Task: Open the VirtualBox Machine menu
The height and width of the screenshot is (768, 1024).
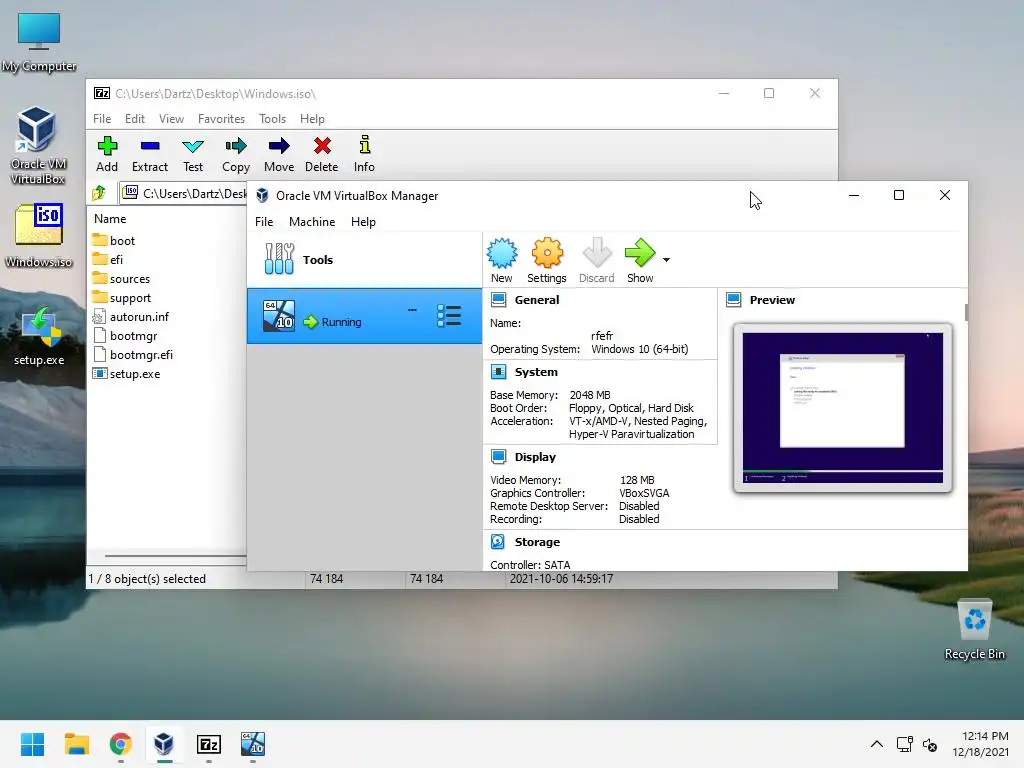Action: pos(312,222)
